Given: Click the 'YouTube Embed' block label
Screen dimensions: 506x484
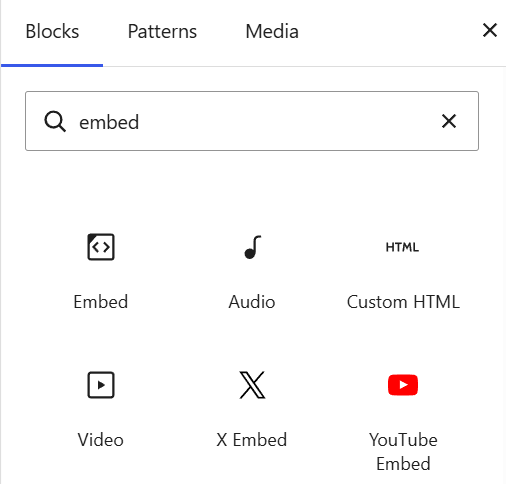Looking at the screenshot, I should click(403, 452).
